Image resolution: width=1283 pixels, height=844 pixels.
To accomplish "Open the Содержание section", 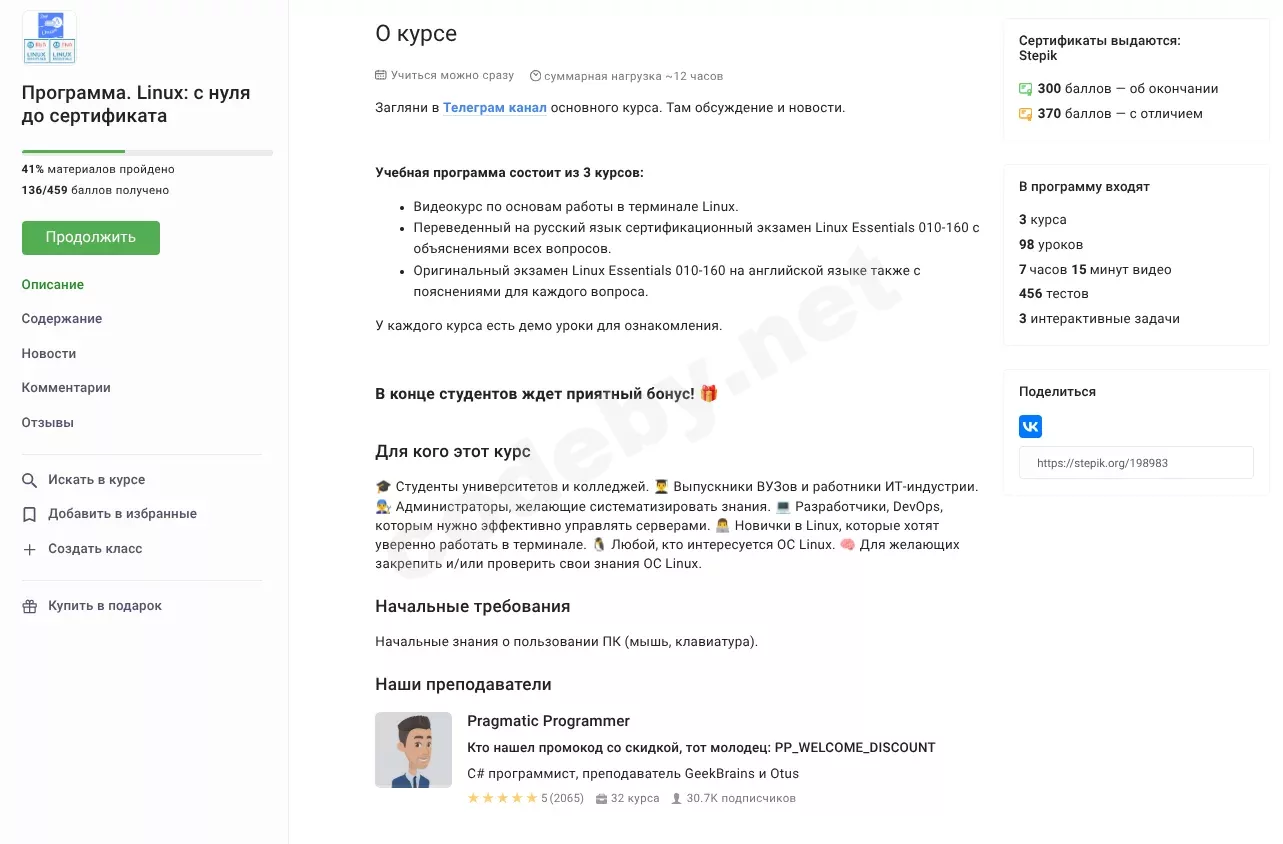I will click(x=62, y=319).
